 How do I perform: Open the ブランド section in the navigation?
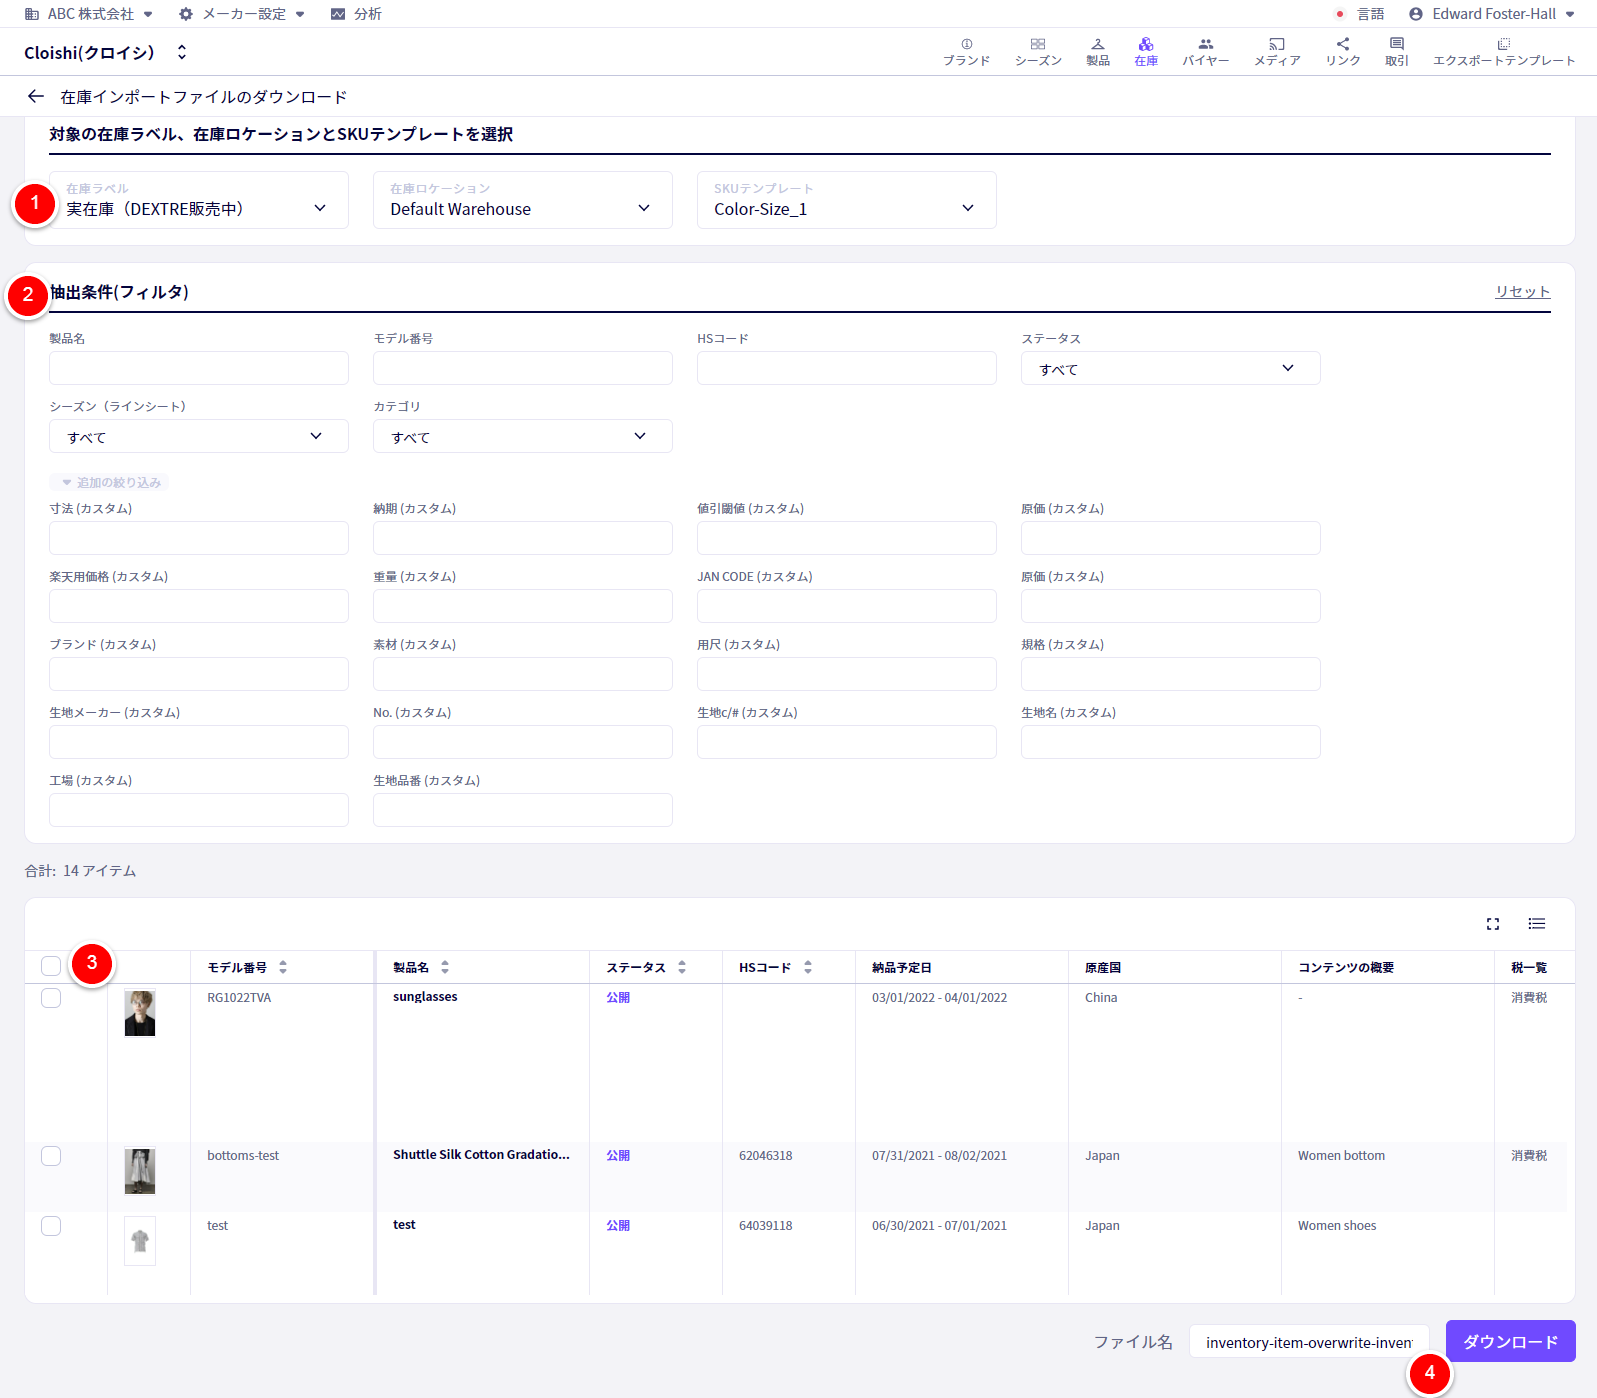[966, 52]
